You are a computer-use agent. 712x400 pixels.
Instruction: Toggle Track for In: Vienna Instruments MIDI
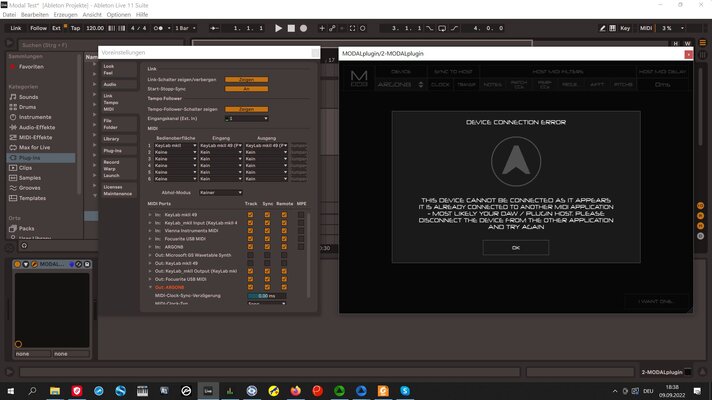pyautogui.click(x=250, y=231)
